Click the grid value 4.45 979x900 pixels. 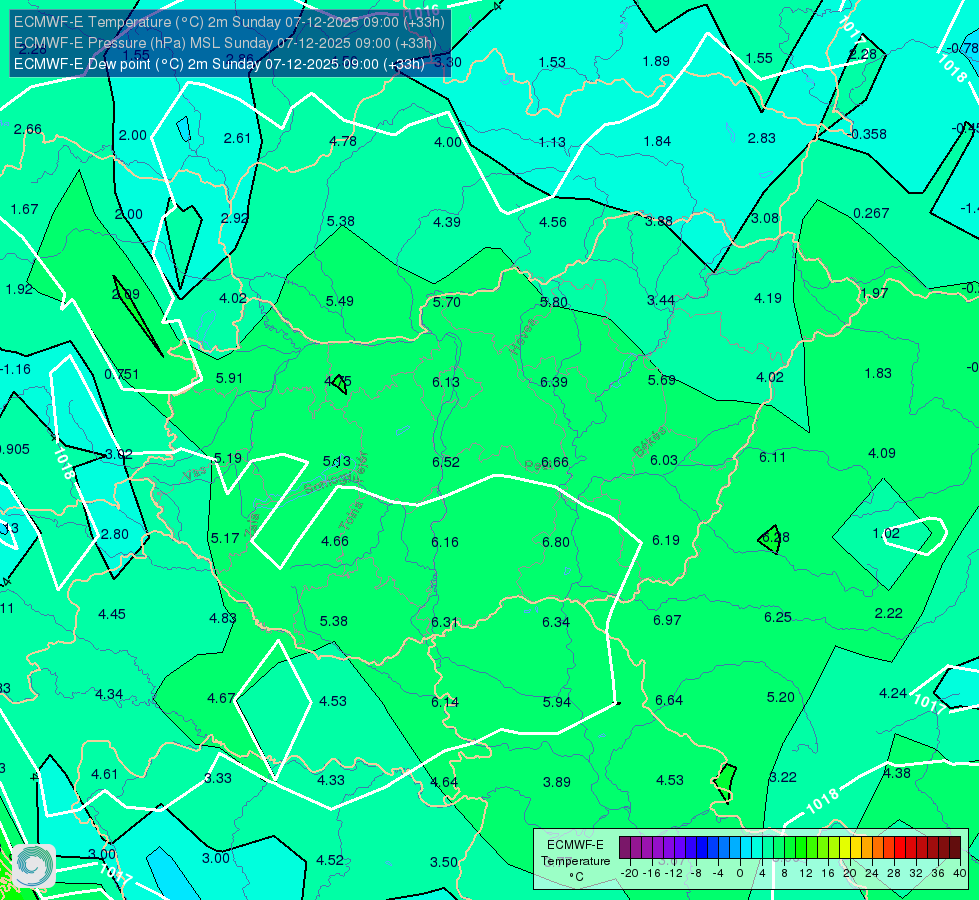coord(112,615)
